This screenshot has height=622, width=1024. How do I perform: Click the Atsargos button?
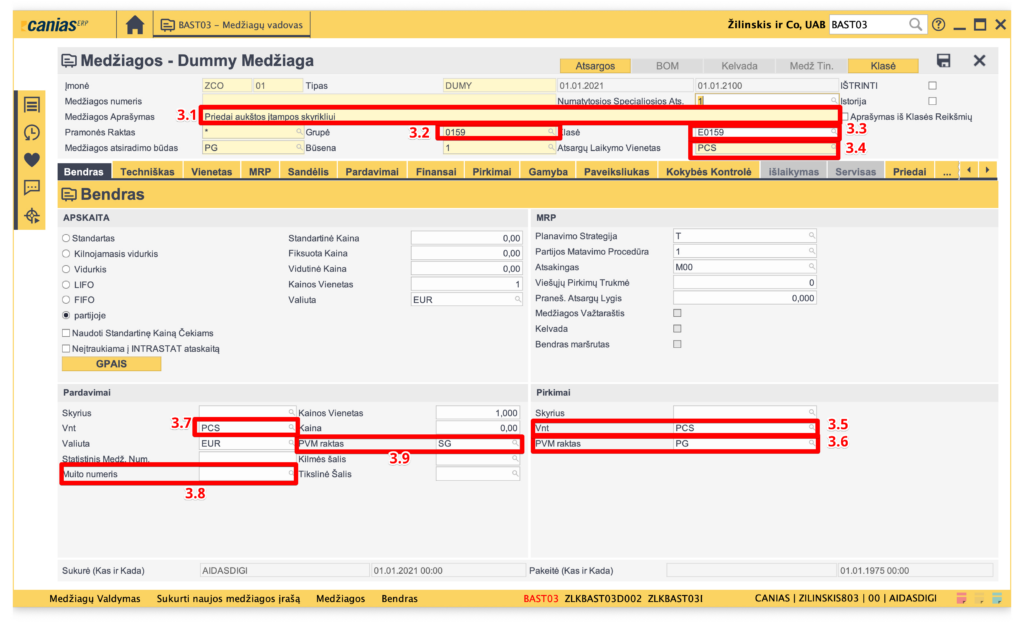click(x=594, y=66)
